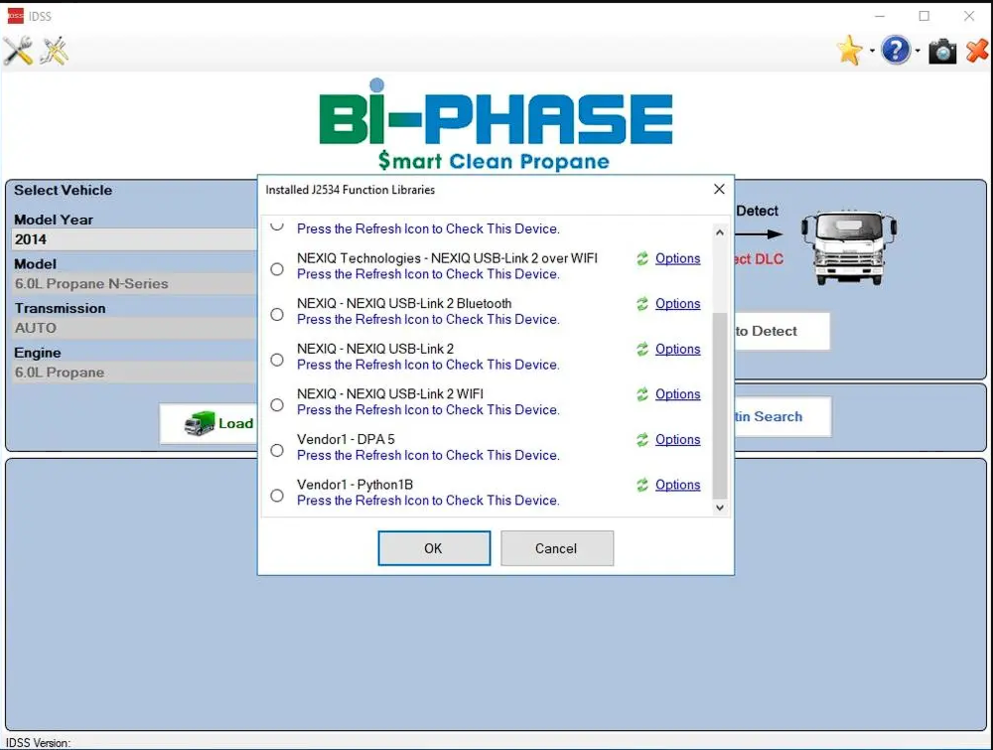The height and width of the screenshot is (750, 993).
Task: Select the NEXIQ USB-Link 2 radio button
Action: 277,360
